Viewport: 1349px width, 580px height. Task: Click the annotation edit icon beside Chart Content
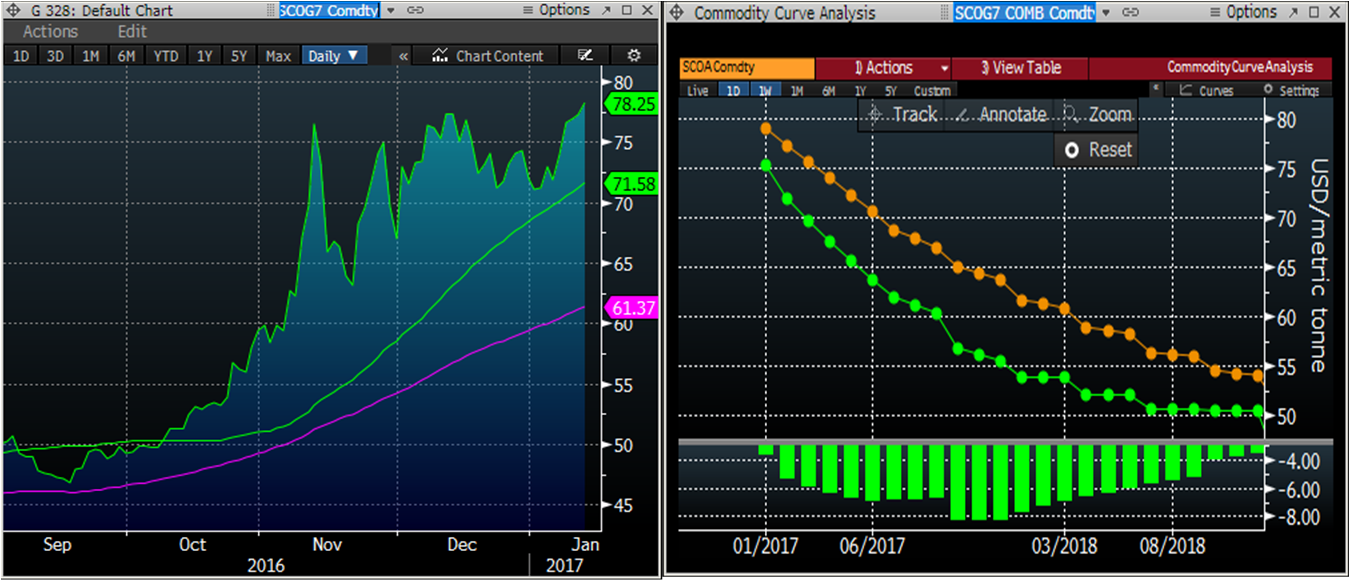click(x=586, y=56)
